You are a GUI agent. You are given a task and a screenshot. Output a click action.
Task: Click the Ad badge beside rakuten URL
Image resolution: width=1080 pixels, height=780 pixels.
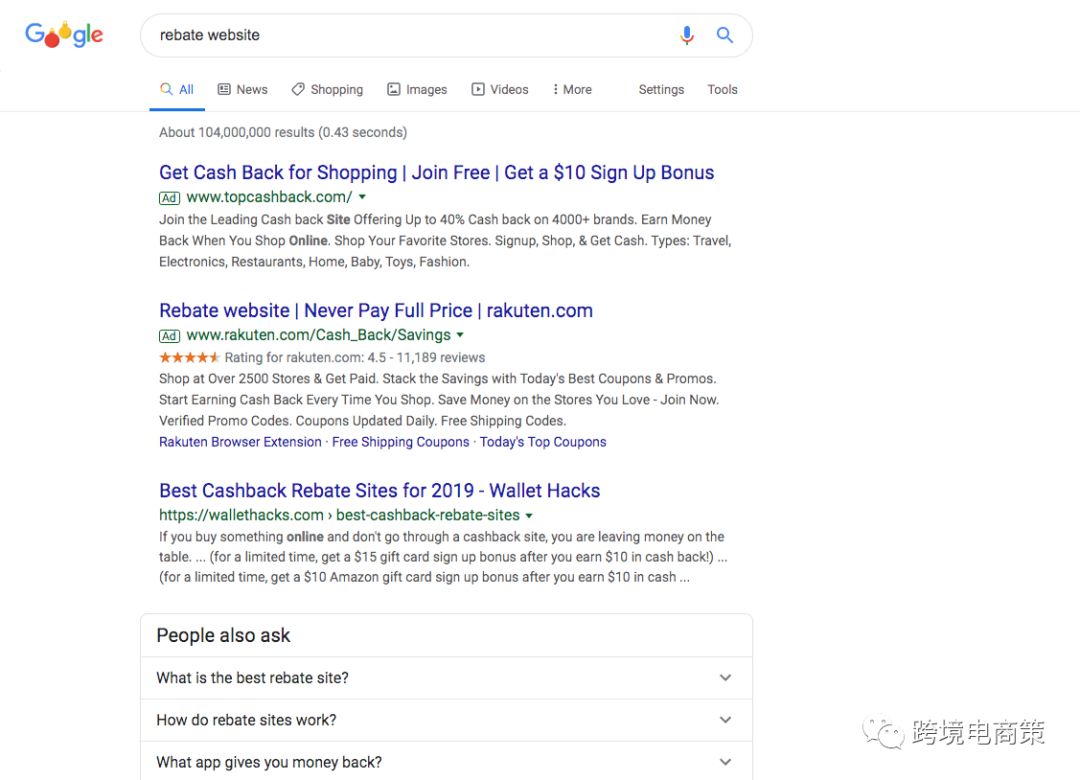click(170, 336)
